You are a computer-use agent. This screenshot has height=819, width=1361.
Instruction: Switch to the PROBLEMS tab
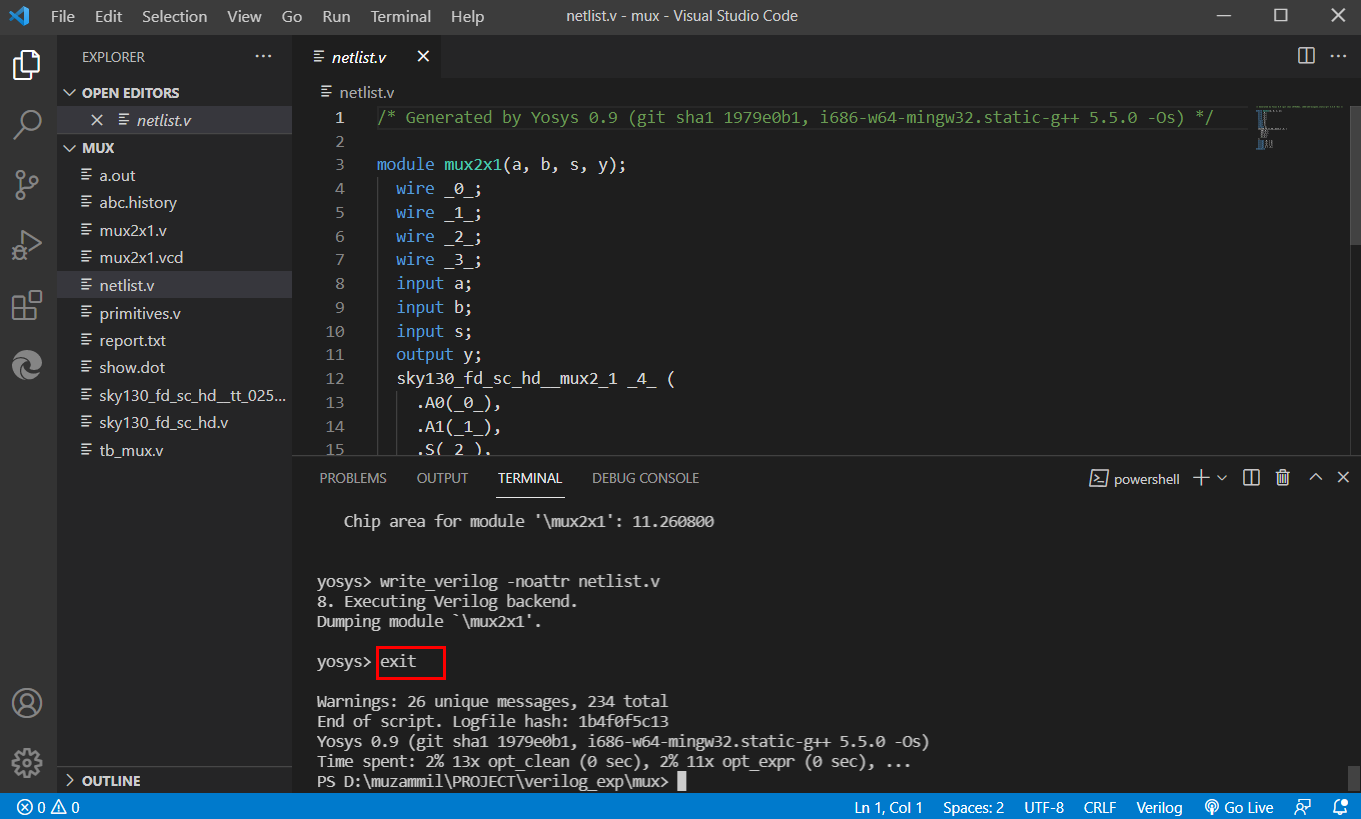[353, 478]
